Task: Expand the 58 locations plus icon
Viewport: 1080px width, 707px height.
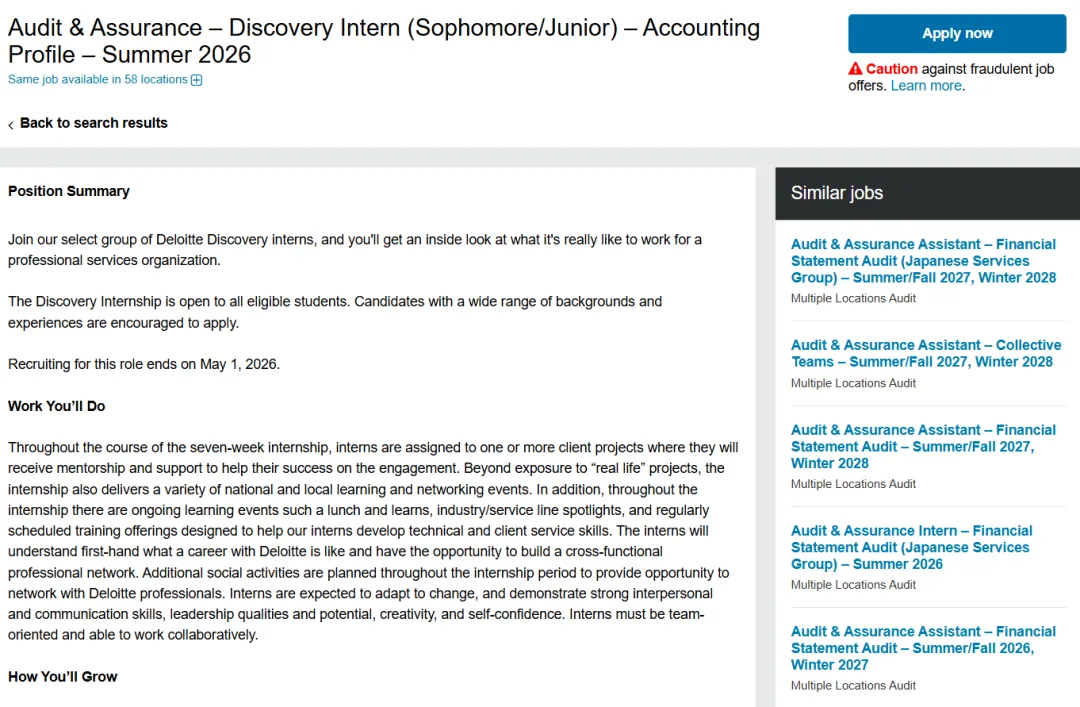Action: point(196,80)
